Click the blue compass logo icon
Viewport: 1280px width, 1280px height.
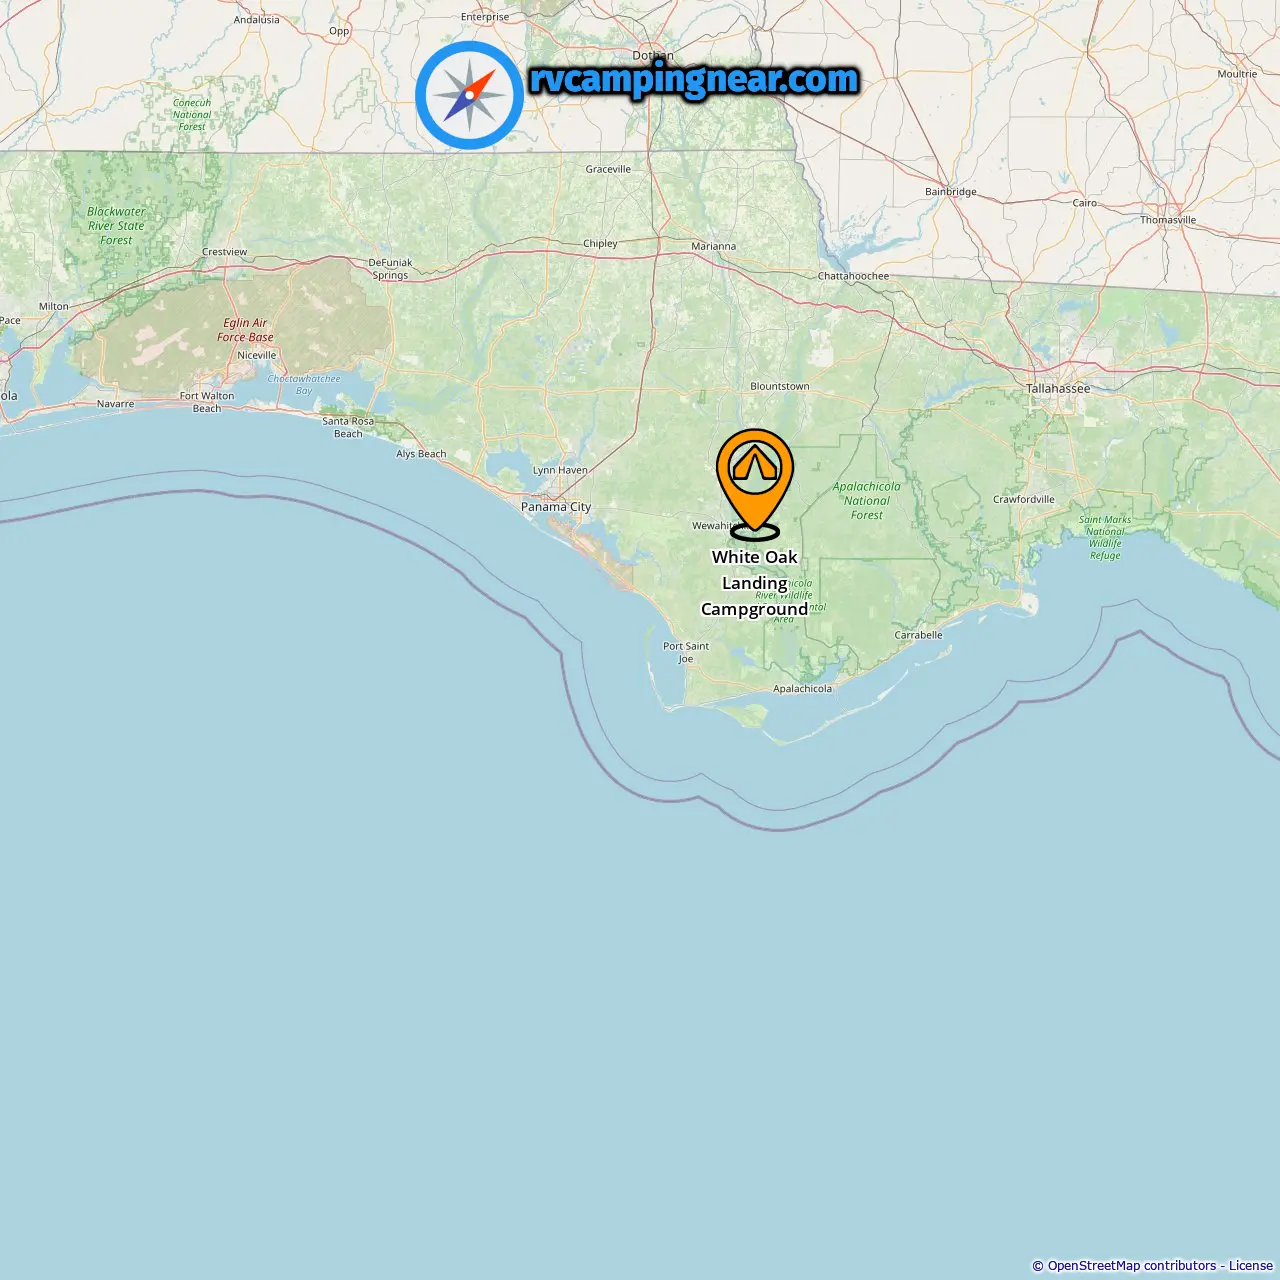click(x=469, y=95)
